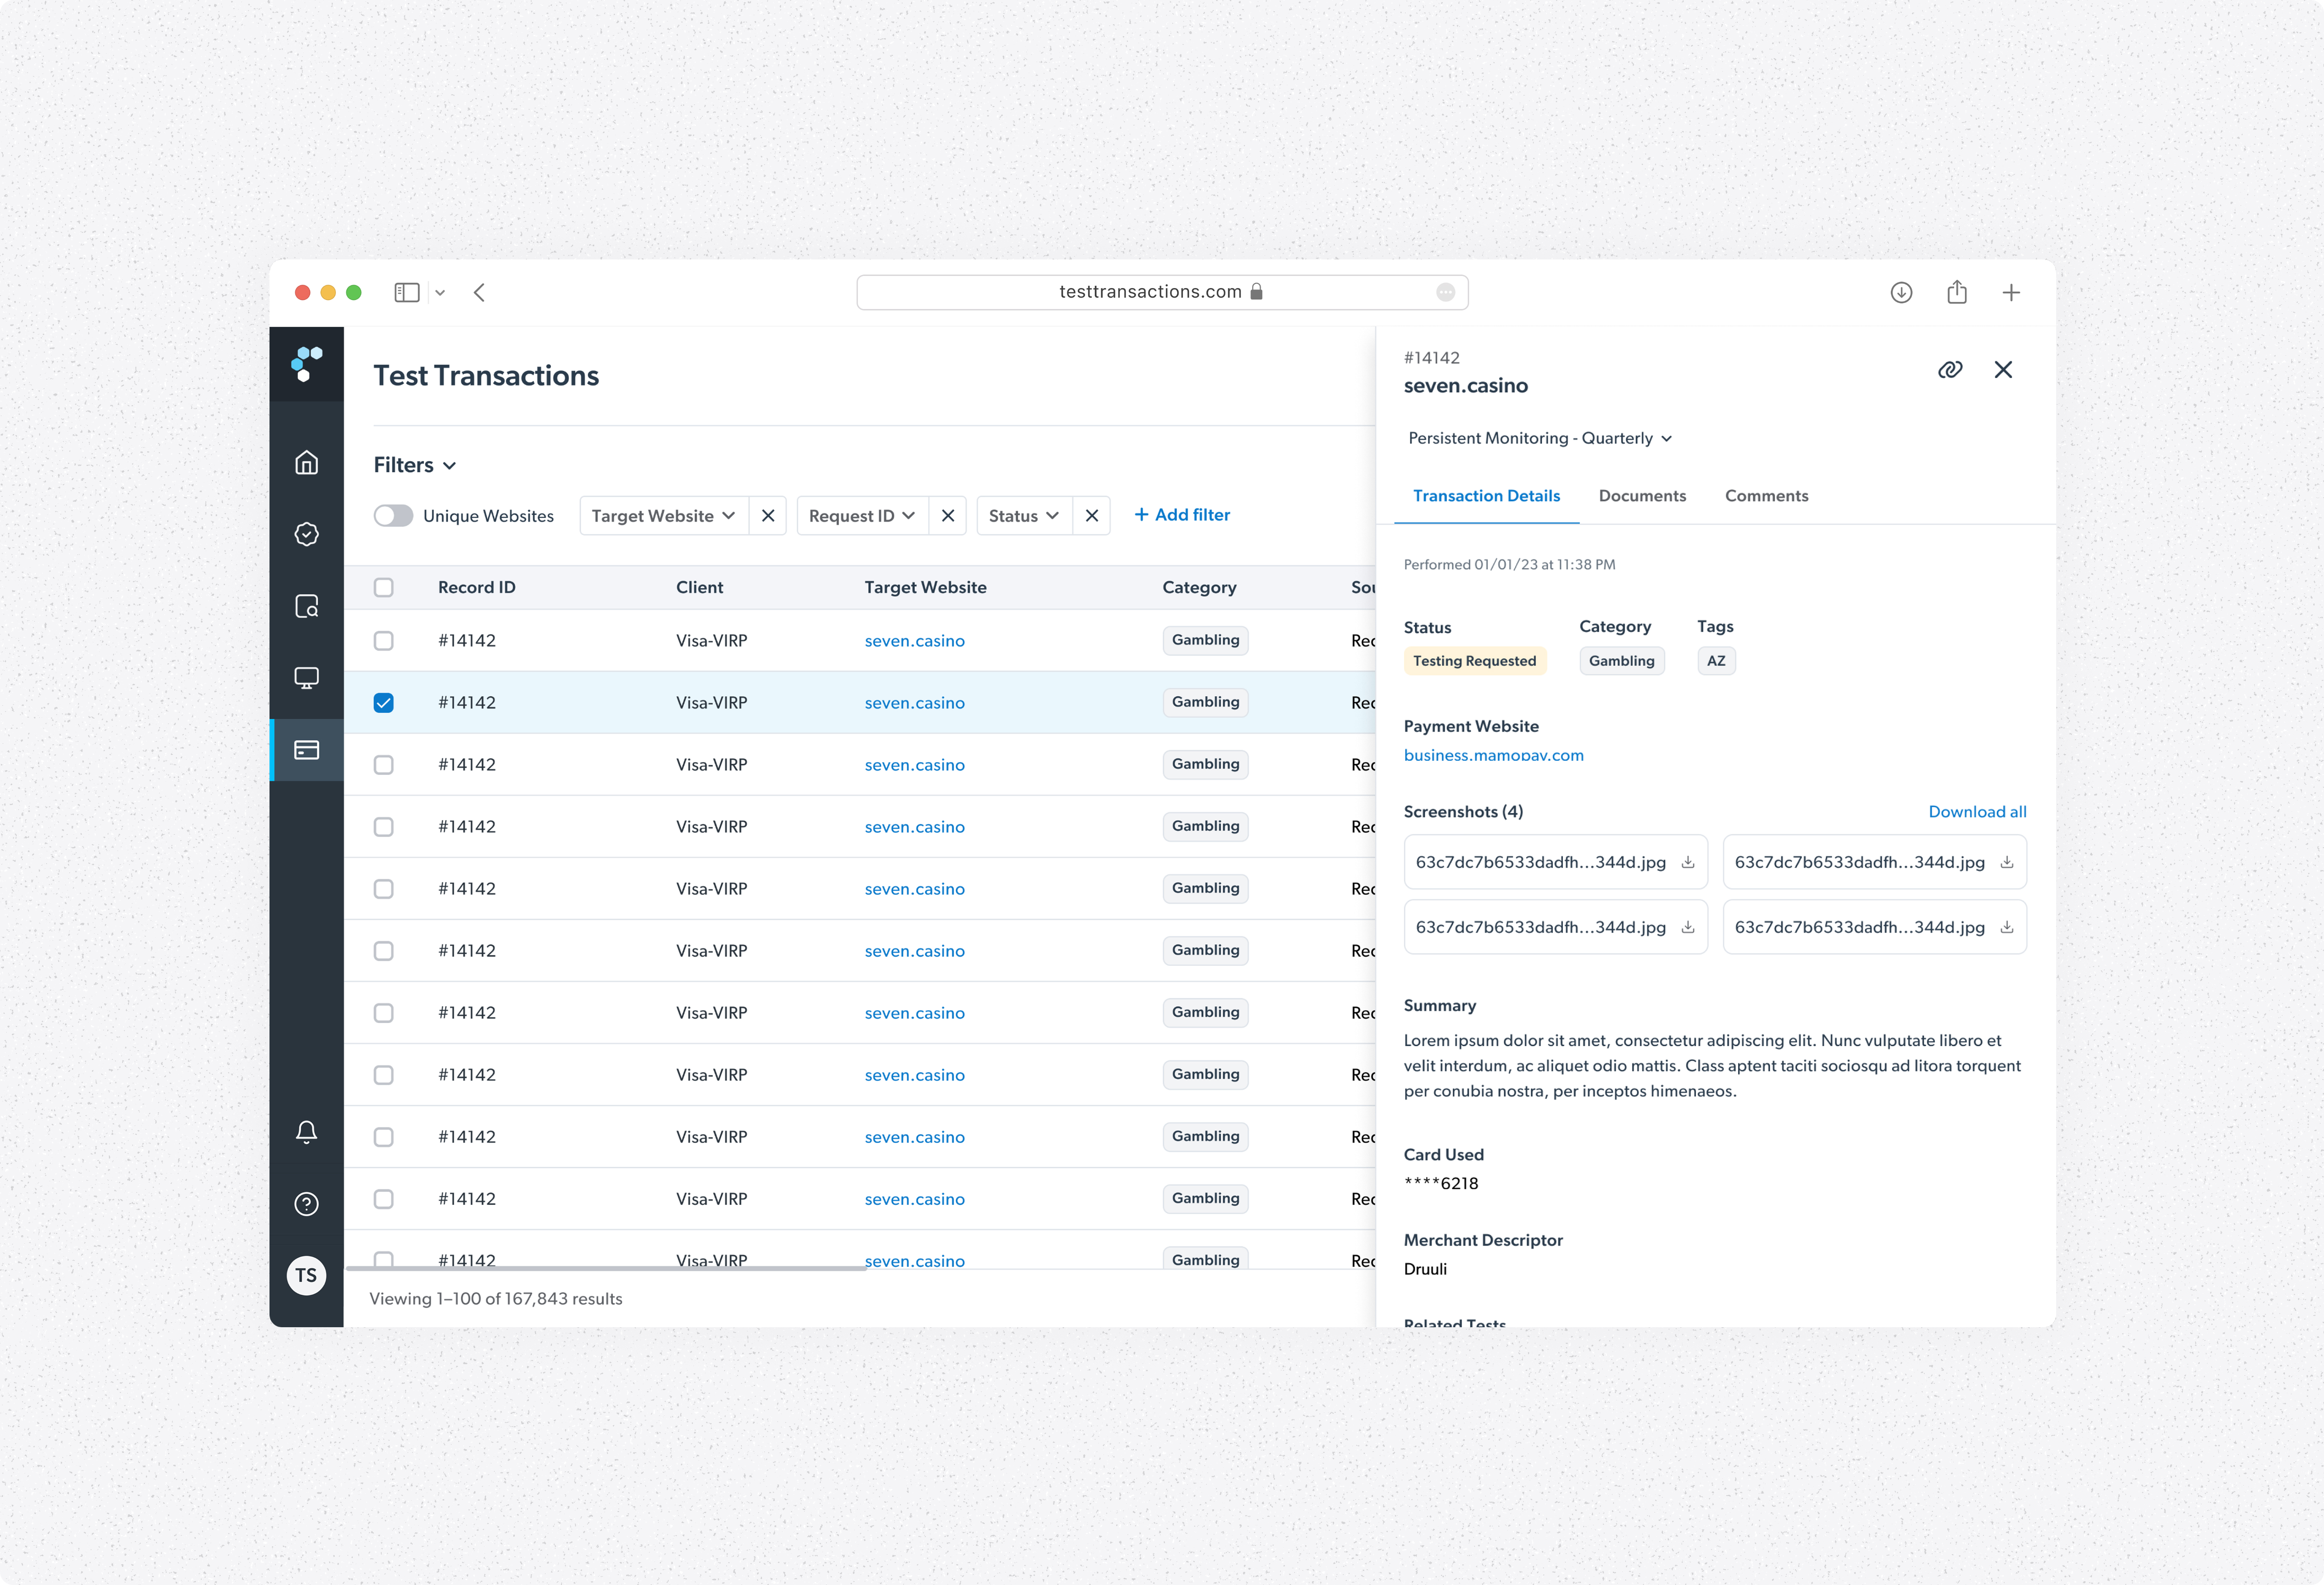
Task: Open a new browser tab
Action: tap(2011, 292)
